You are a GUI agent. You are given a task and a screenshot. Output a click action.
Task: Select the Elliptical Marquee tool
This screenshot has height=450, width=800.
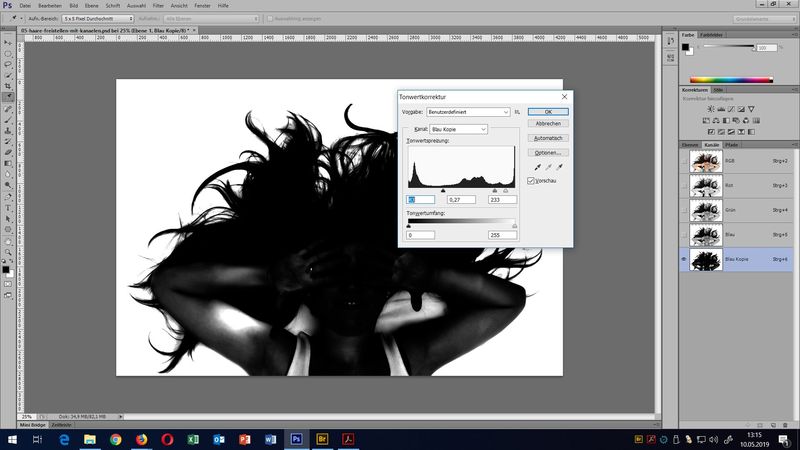(x=8, y=52)
